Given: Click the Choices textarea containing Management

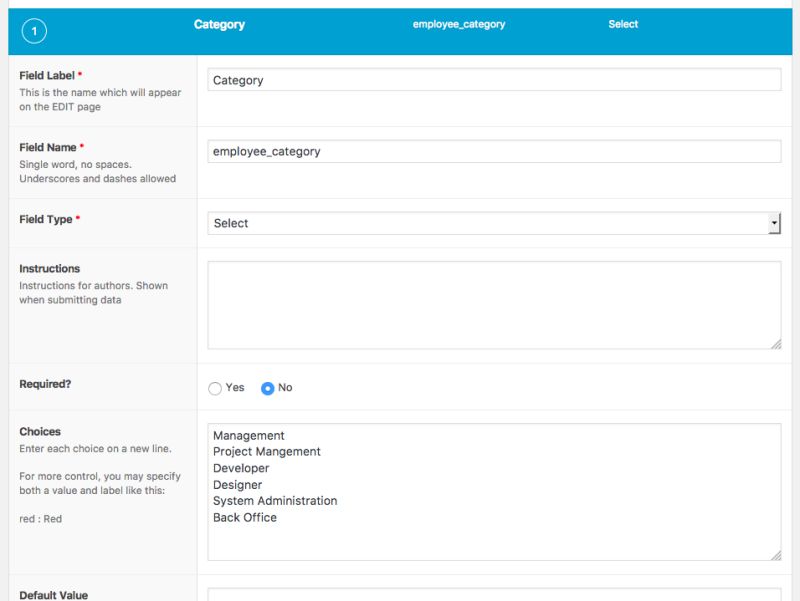Looking at the screenshot, I should pos(494,490).
